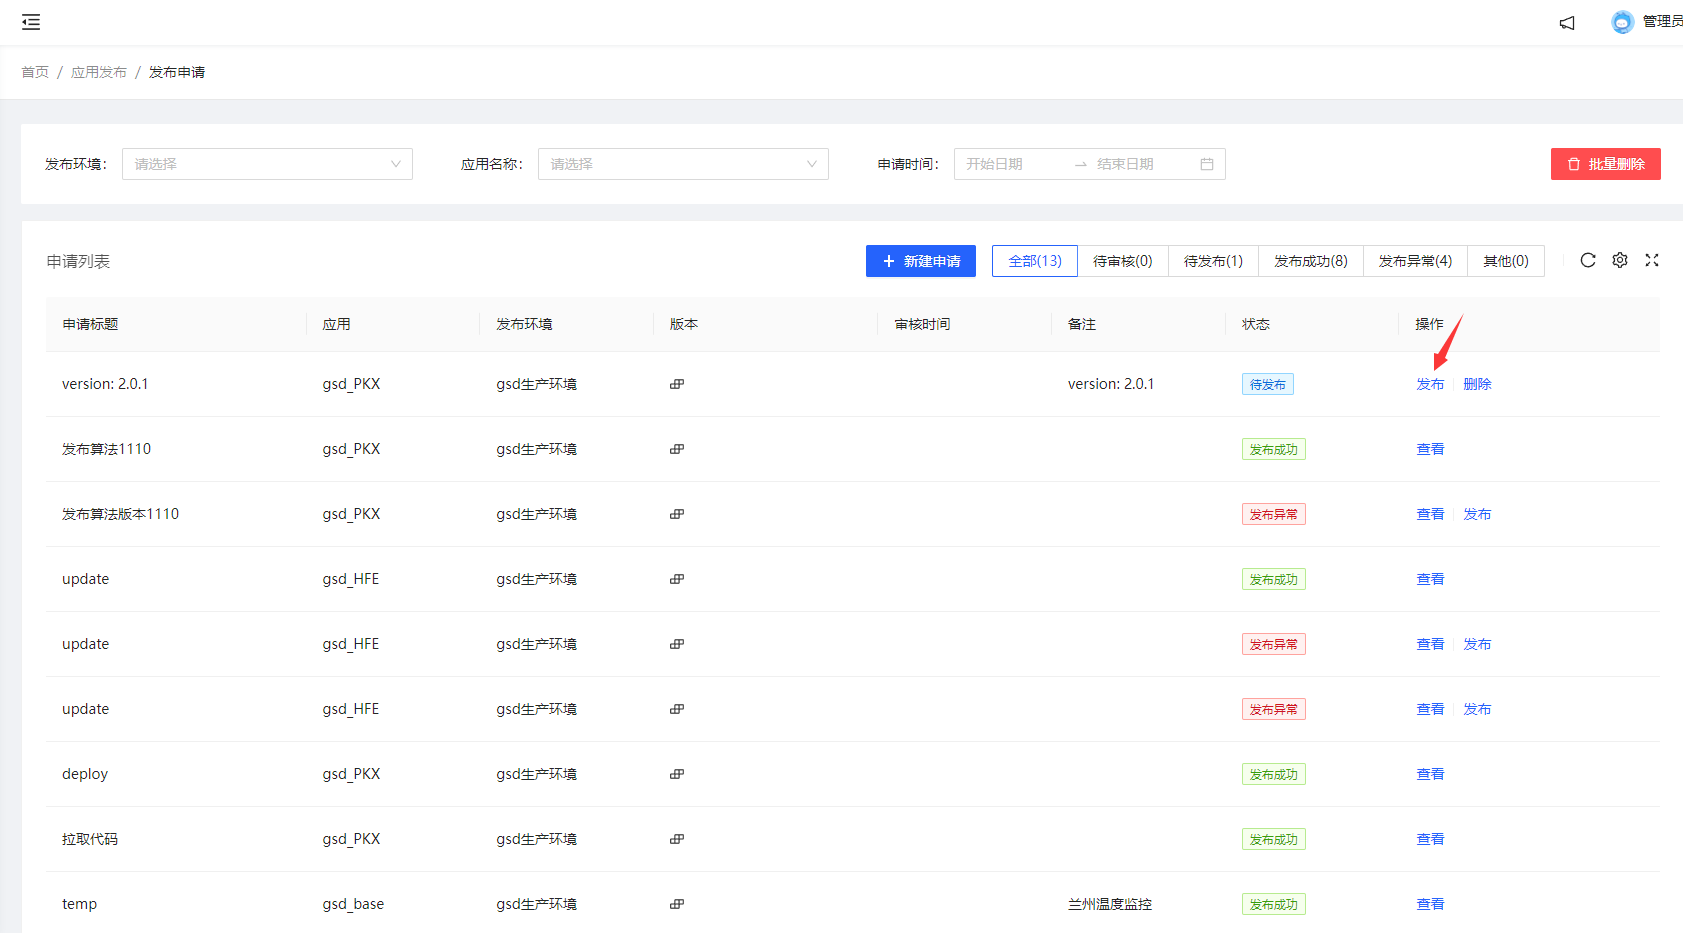The height and width of the screenshot is (933, 1683).
Task: Click 查看 for temp row
Action: [x=1430, y=904]
